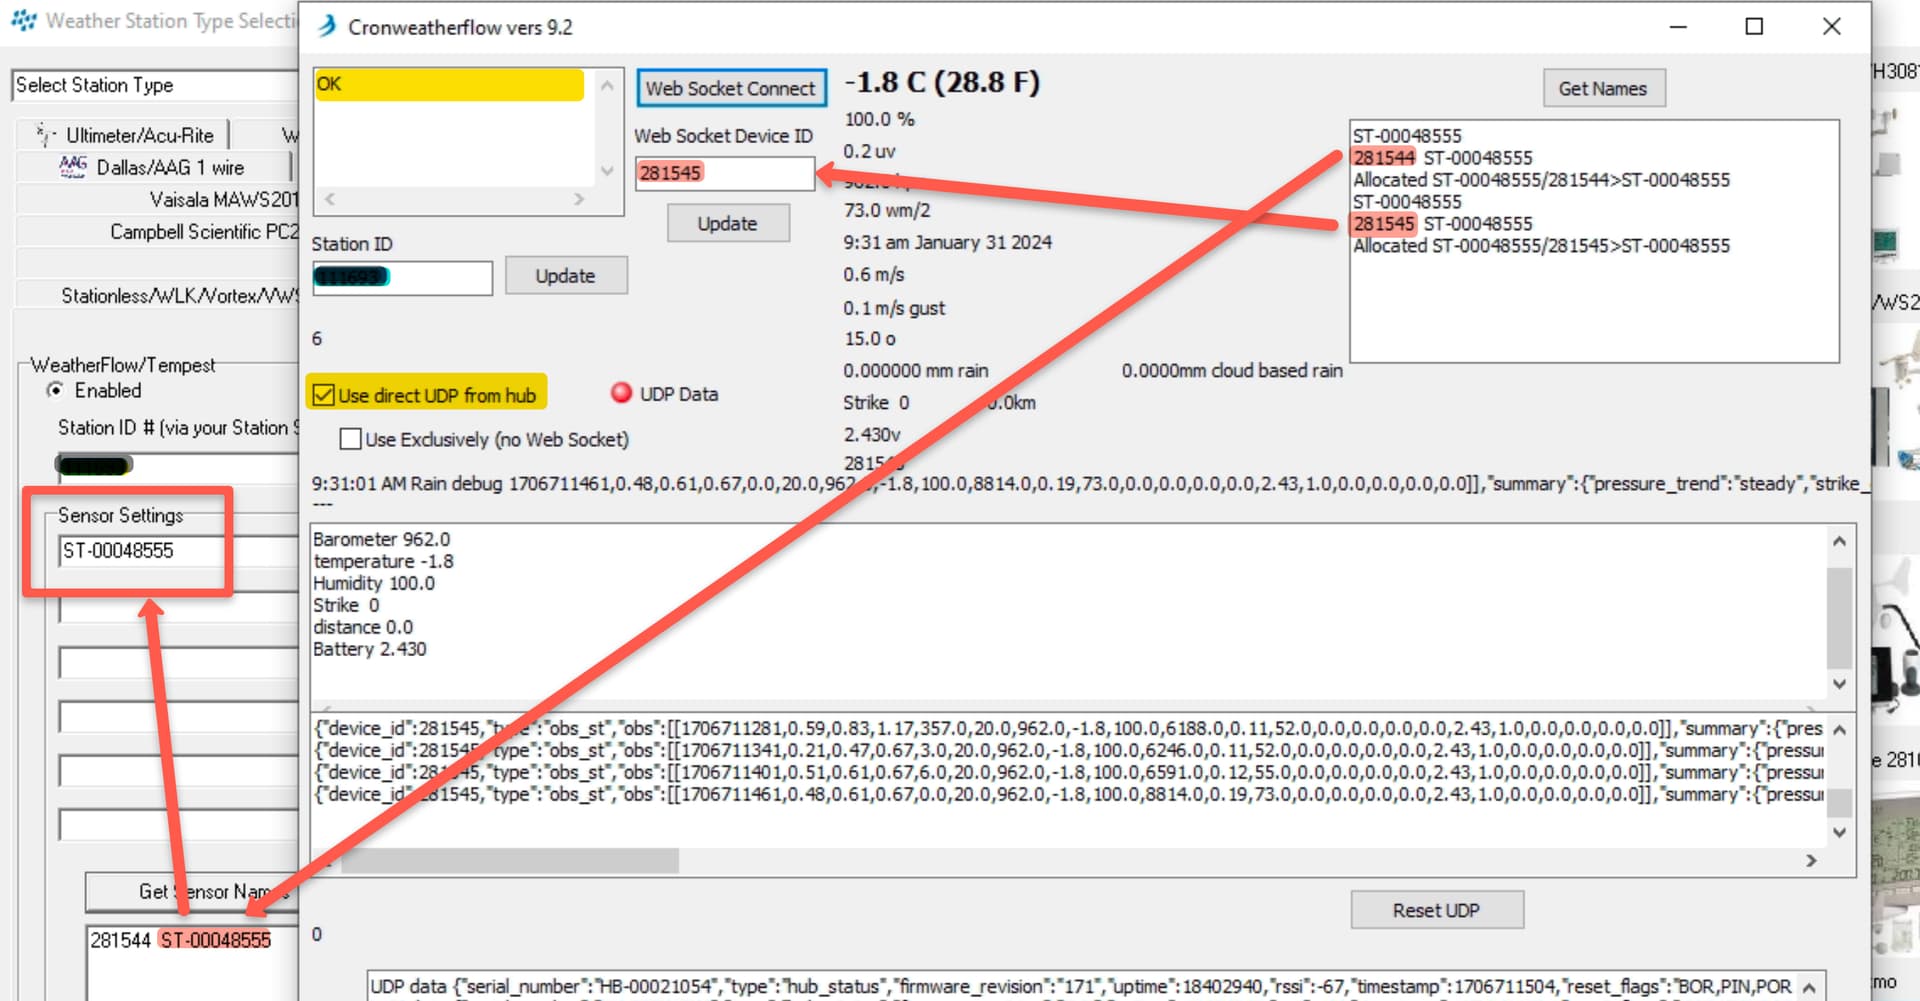Click Update under Web Socket Device ID
1920x1001 pixels.
tap(728, 223)
